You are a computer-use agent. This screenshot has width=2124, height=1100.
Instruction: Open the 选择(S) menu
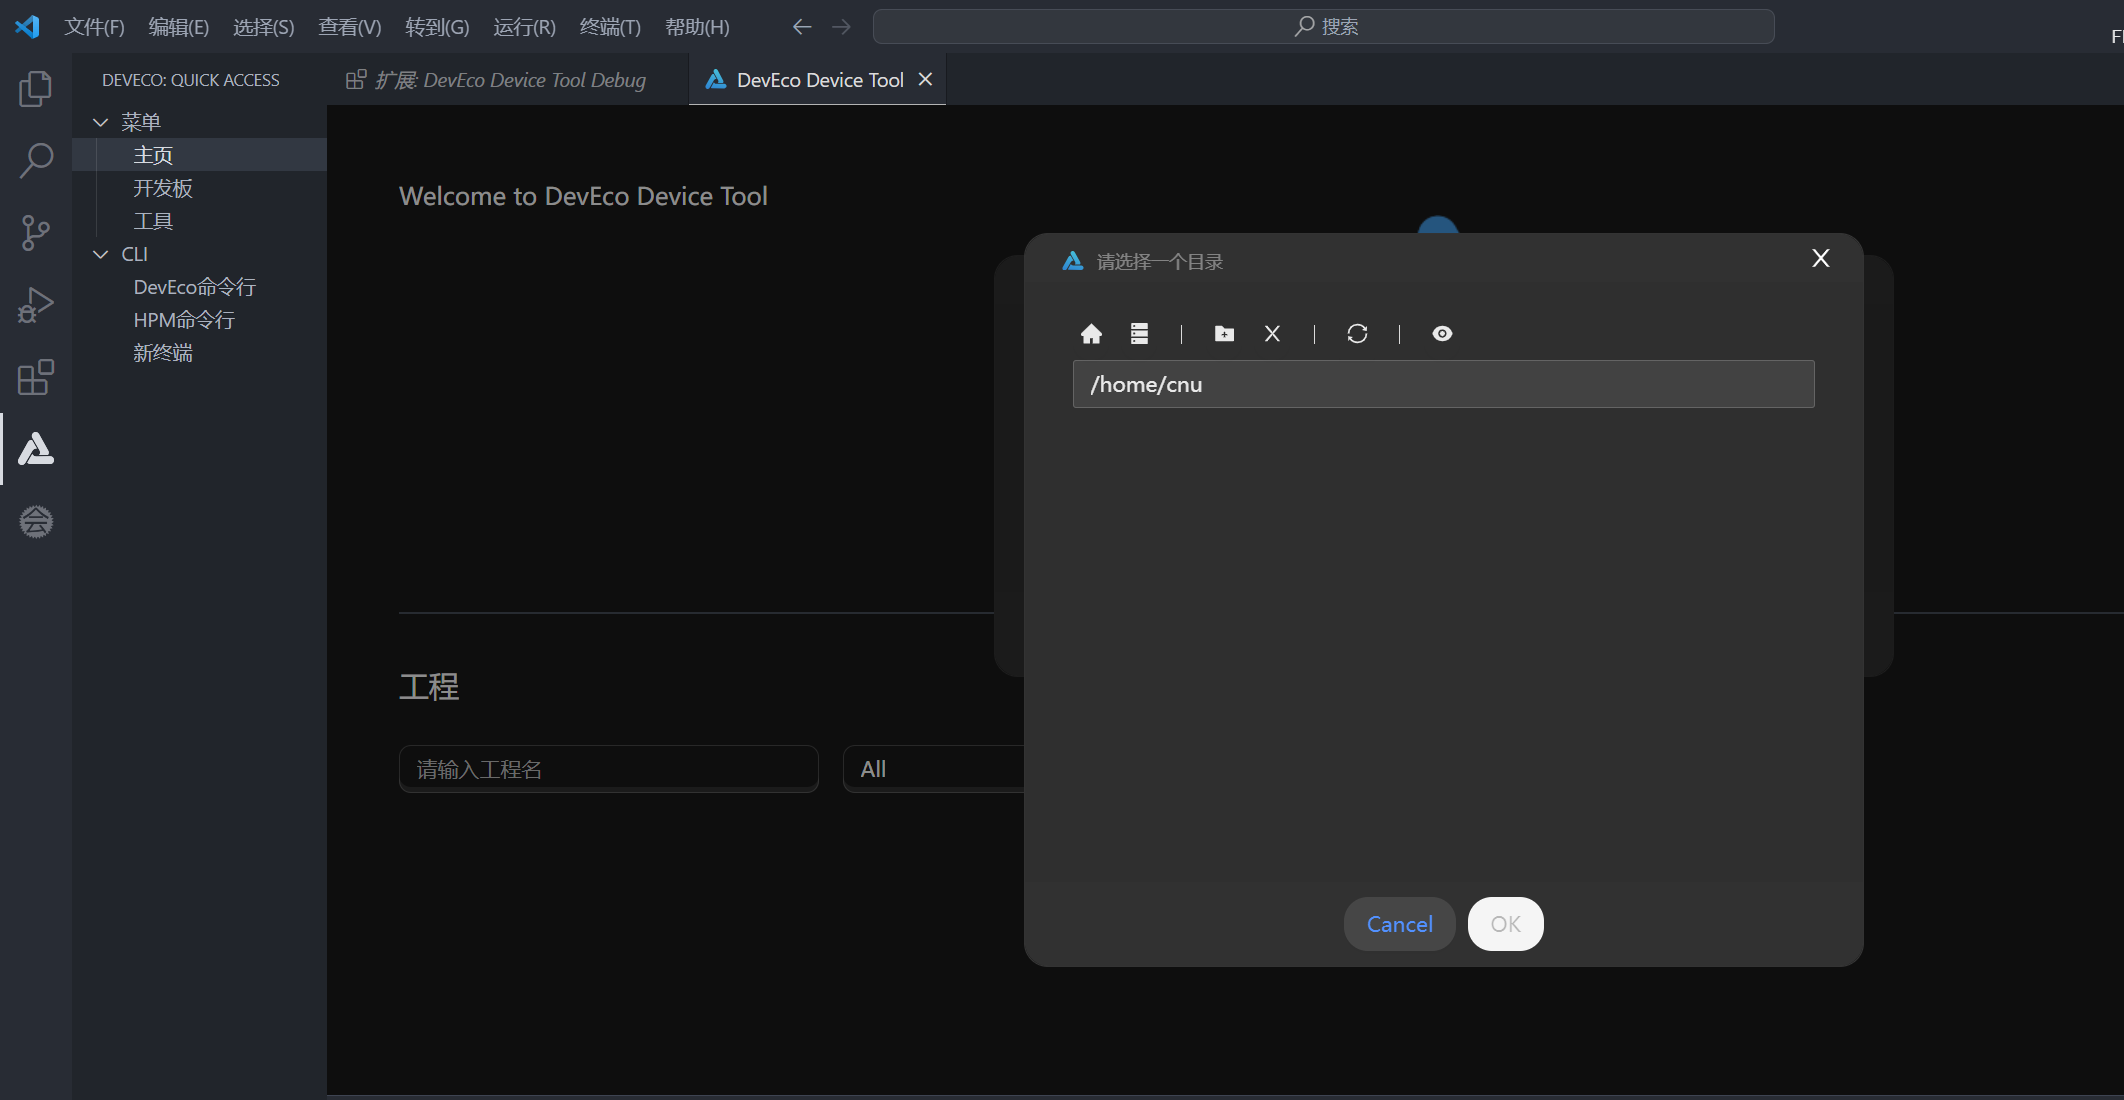[264, 27]
